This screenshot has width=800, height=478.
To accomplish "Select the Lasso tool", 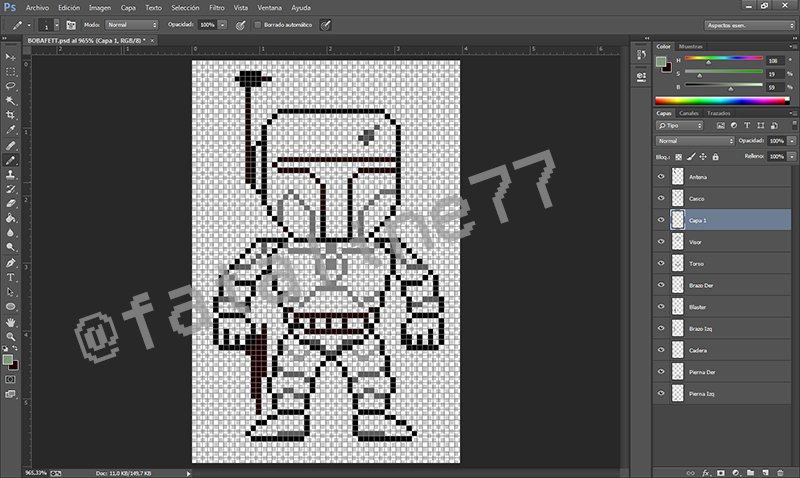I will pyautogui.click(x=10, y=86).
